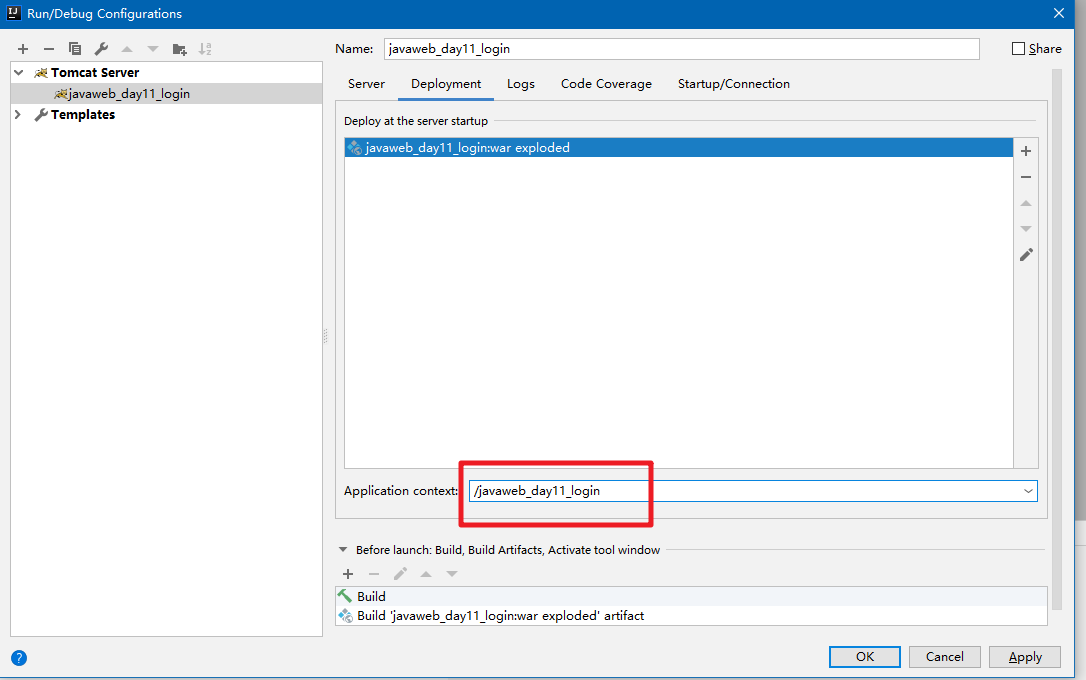Select Build 'javaweb_day11_login:war exploded' artifact task
The height and width of the screenshot is (680, 1086).
pos(691,616)
